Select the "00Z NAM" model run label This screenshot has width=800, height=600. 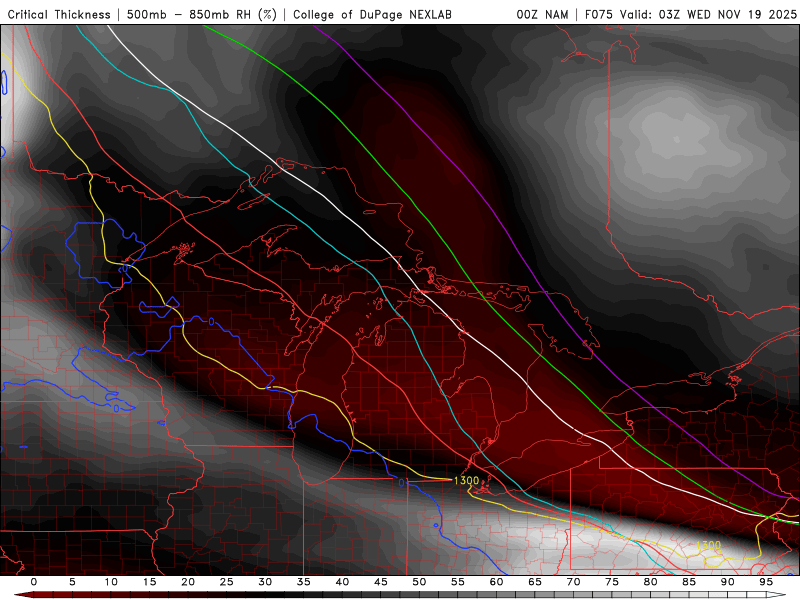pos(542,15)
